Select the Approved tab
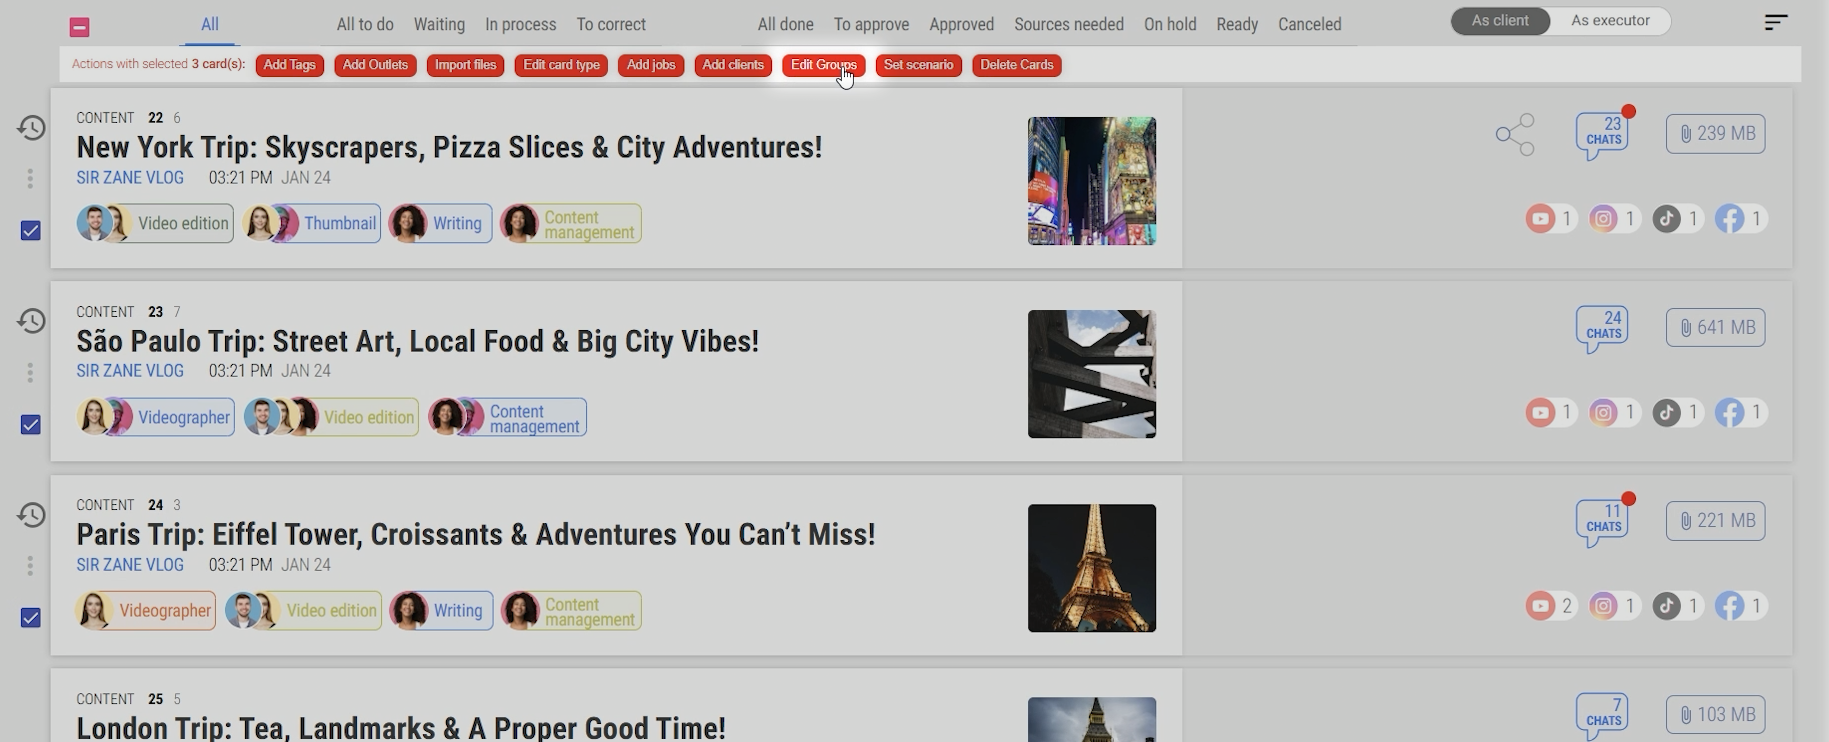 (x=961, y=24)
